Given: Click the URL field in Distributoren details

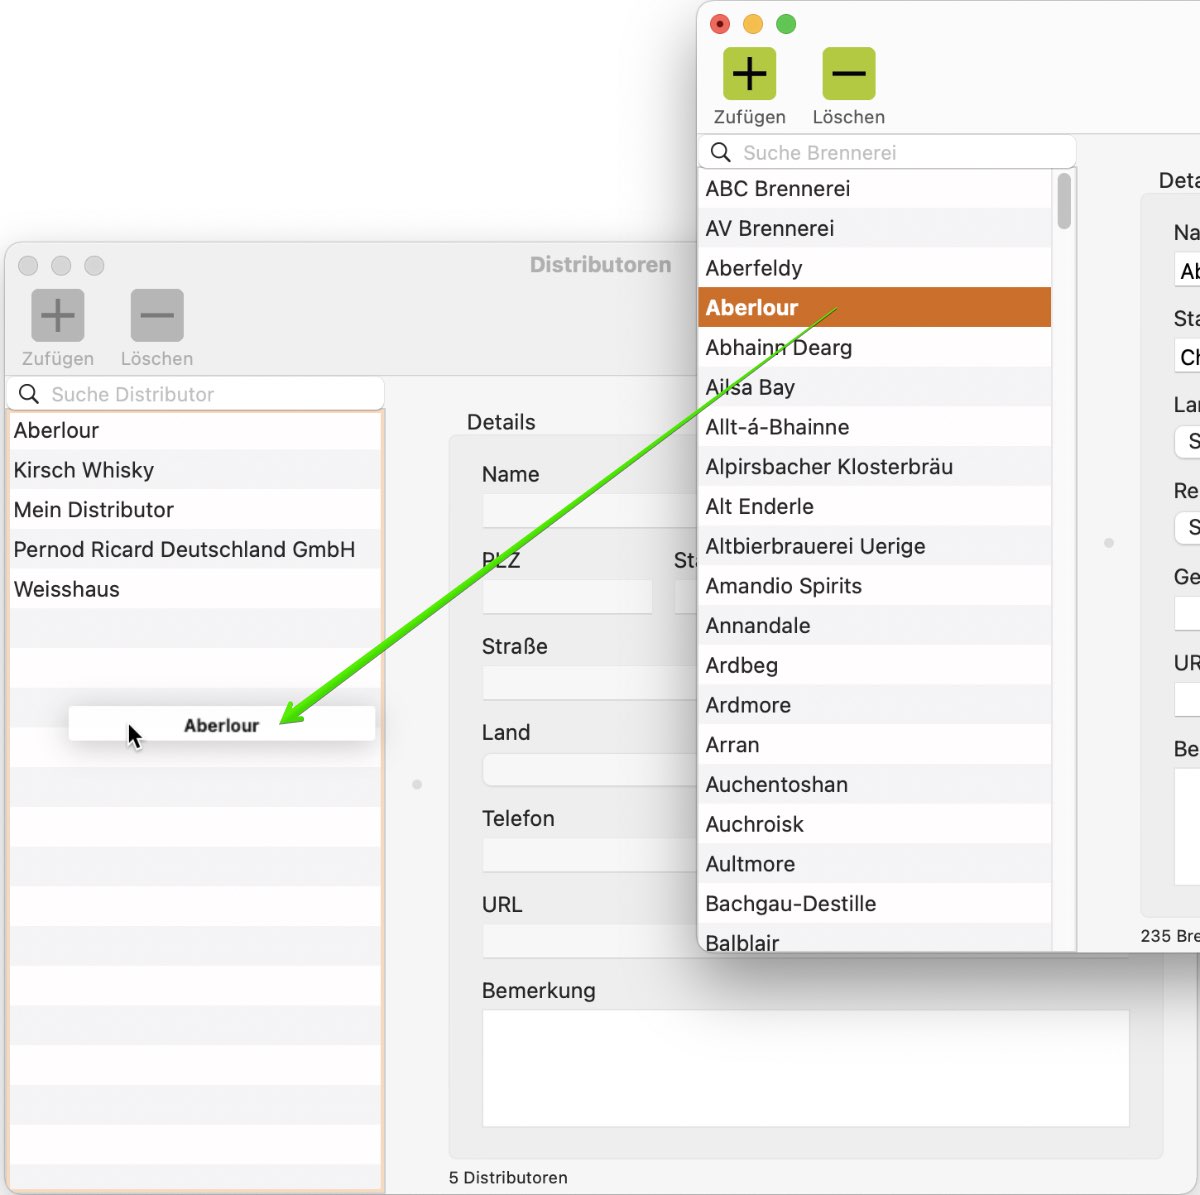Looking at the screenshot, I should 590,941.
